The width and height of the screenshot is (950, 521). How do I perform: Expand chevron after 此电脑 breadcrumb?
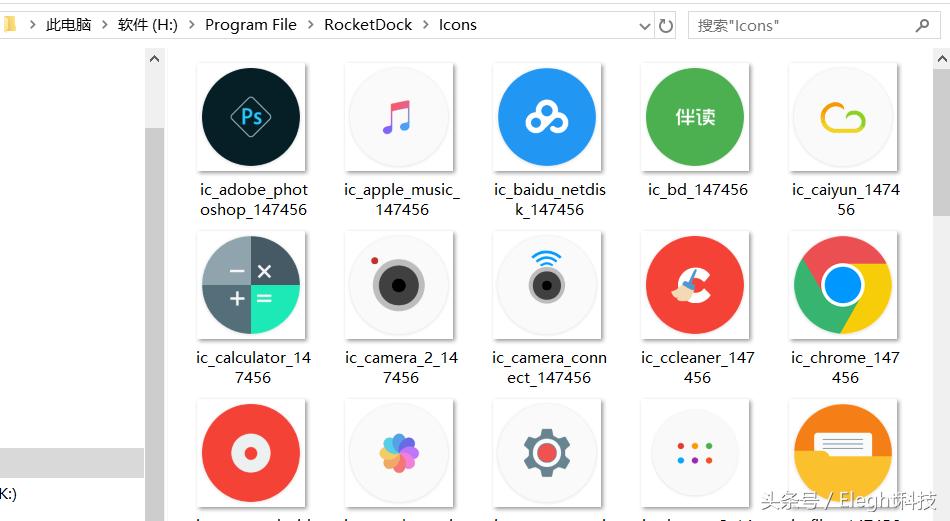(105, 25)
